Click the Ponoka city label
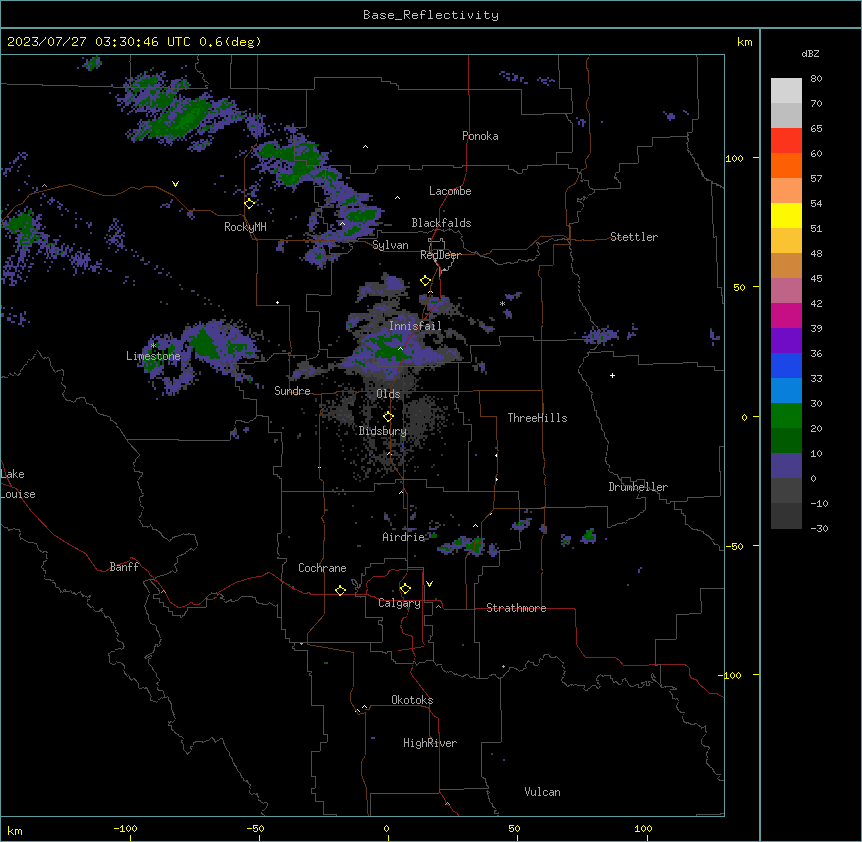The height and width of the screenshot is (842, 862). [480, 136]
